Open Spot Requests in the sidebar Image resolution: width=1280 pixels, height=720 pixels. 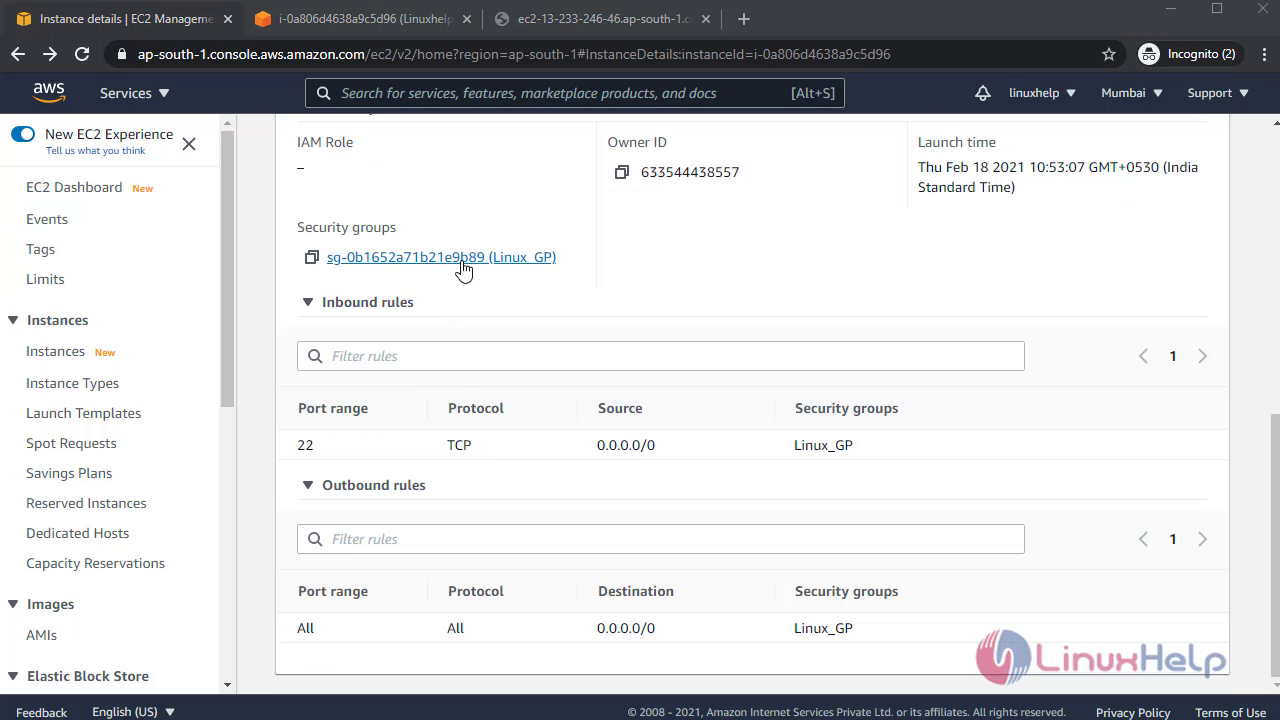click(x=71, y=443)
